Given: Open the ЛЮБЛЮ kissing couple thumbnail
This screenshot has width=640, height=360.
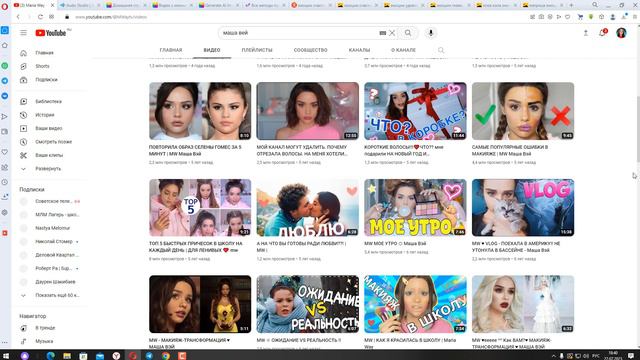Looking at the screenshot, I should (308, 207).
